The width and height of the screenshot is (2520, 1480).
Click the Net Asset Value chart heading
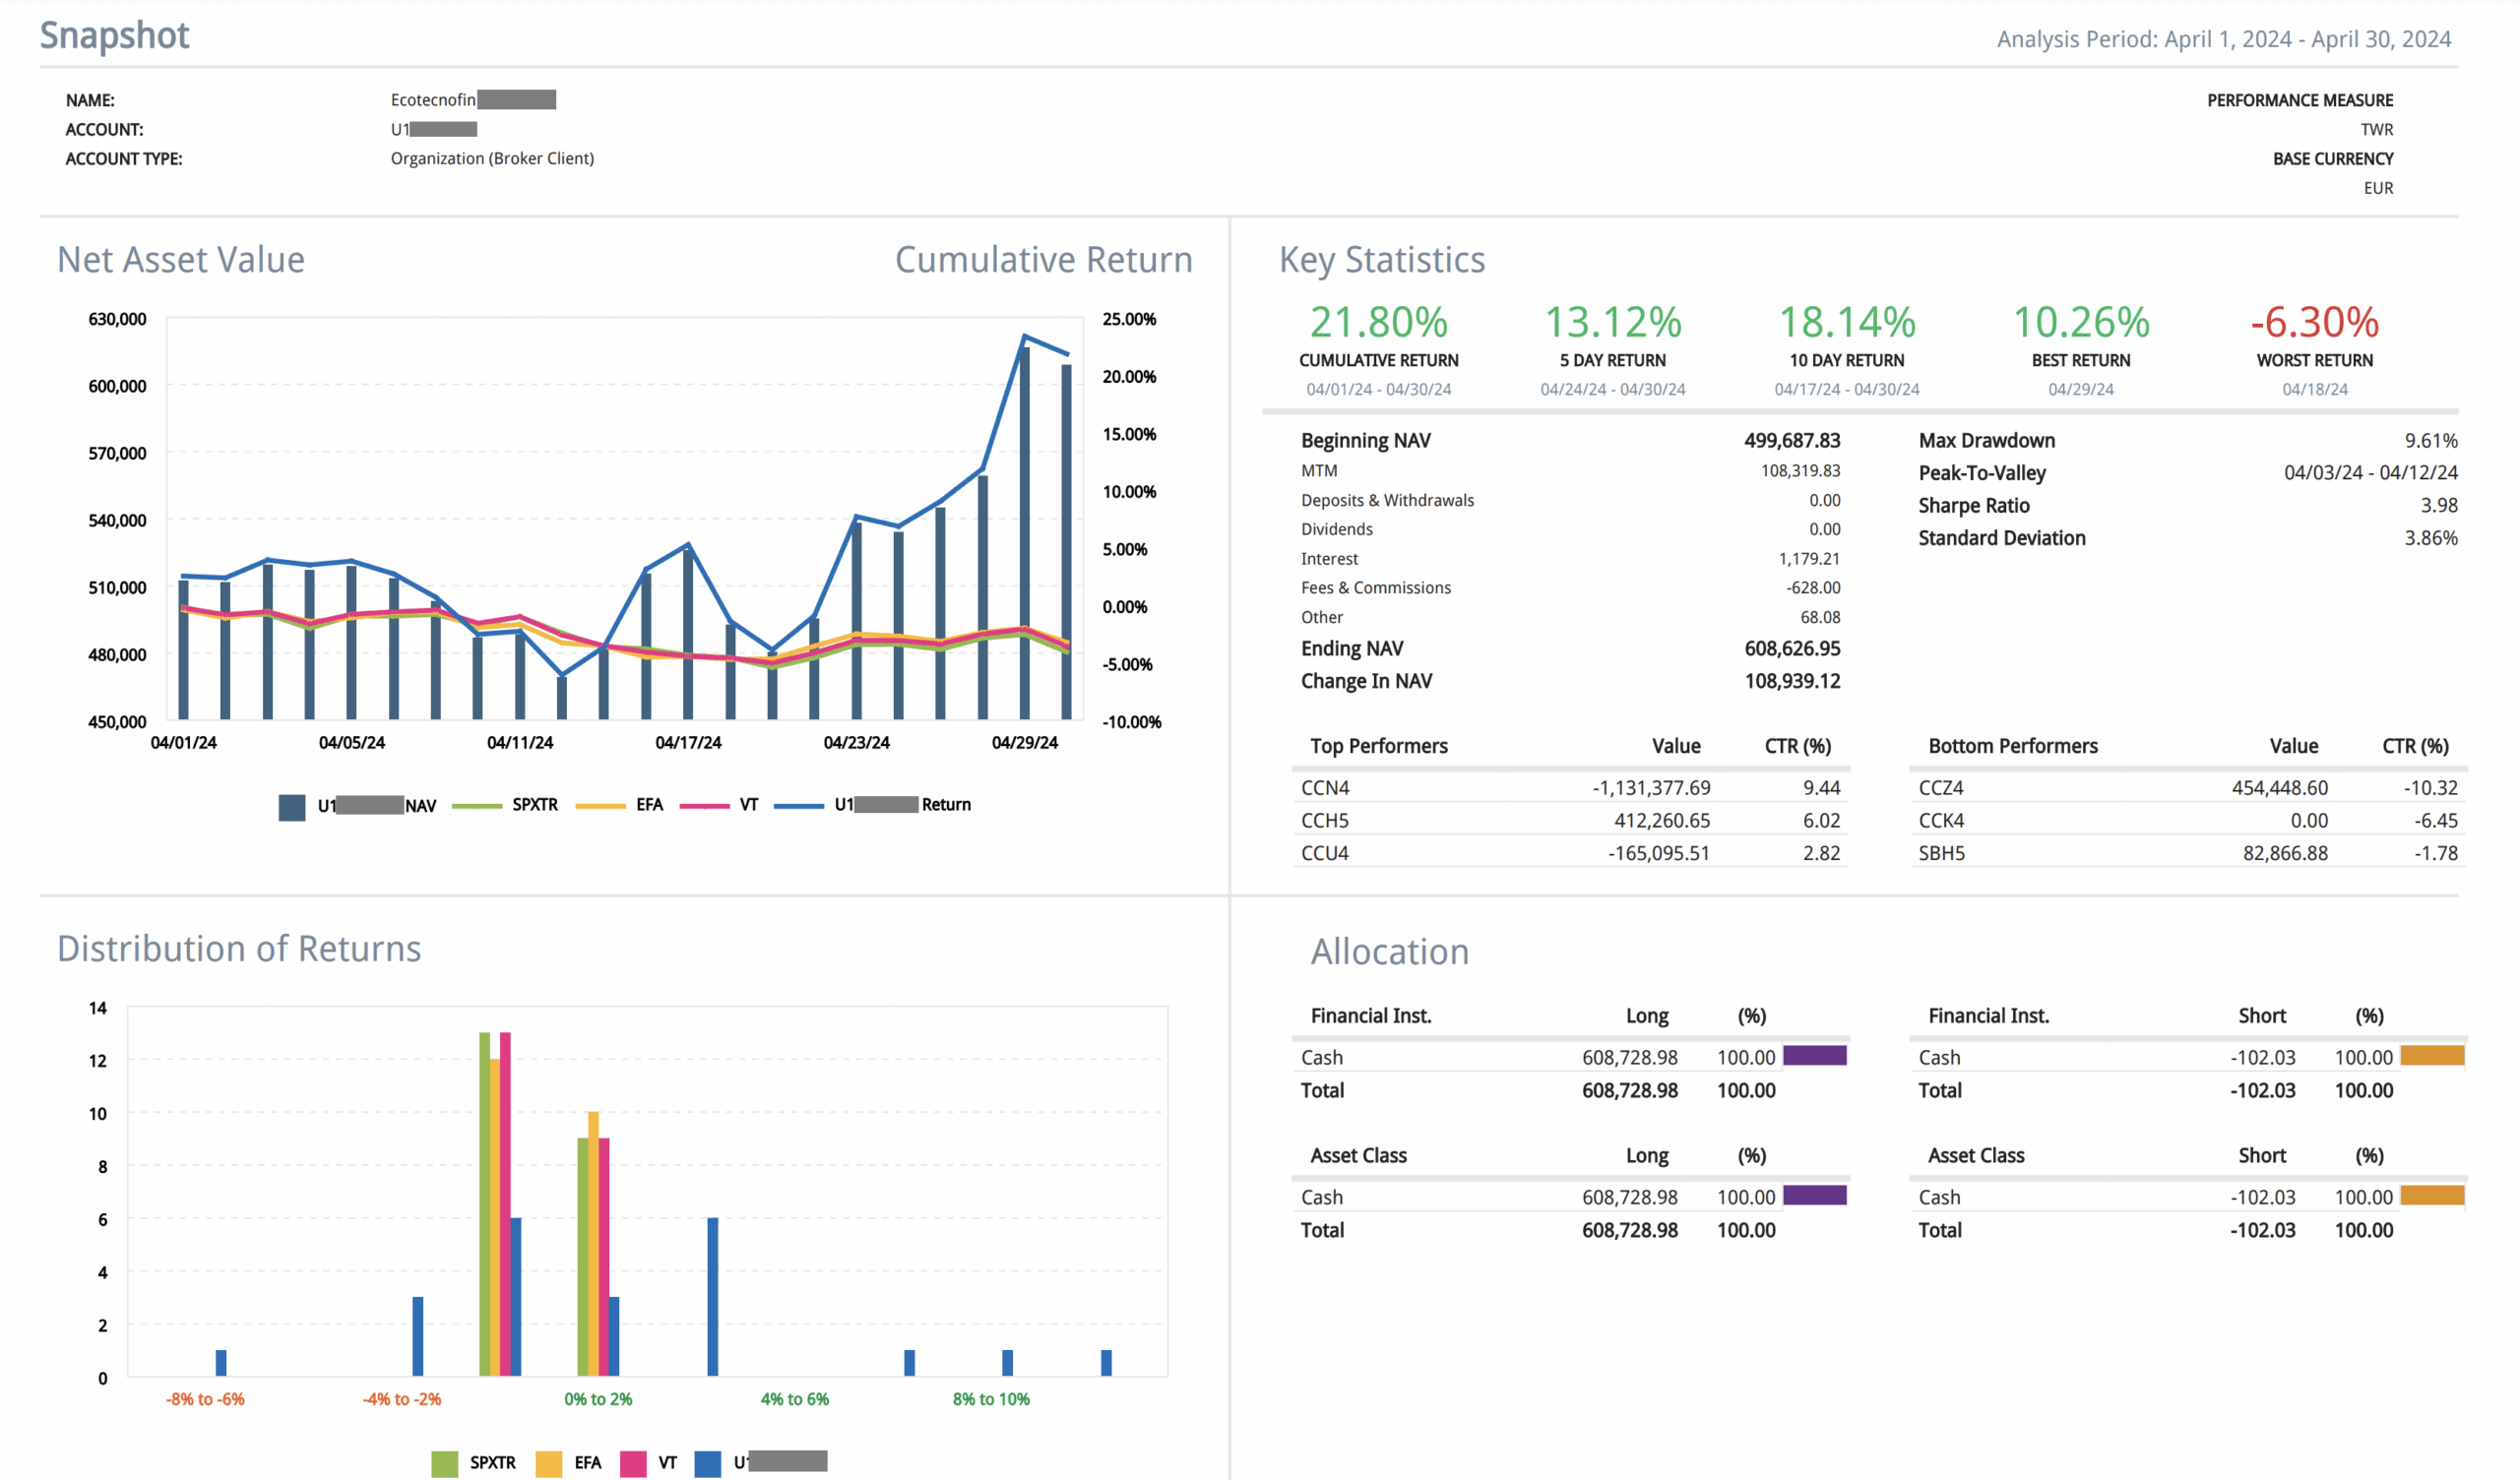point(181,260)
